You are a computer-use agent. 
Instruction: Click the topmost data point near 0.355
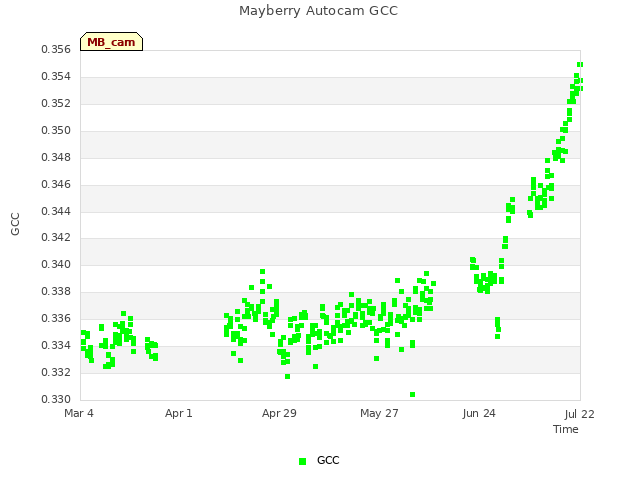(580, 64)
